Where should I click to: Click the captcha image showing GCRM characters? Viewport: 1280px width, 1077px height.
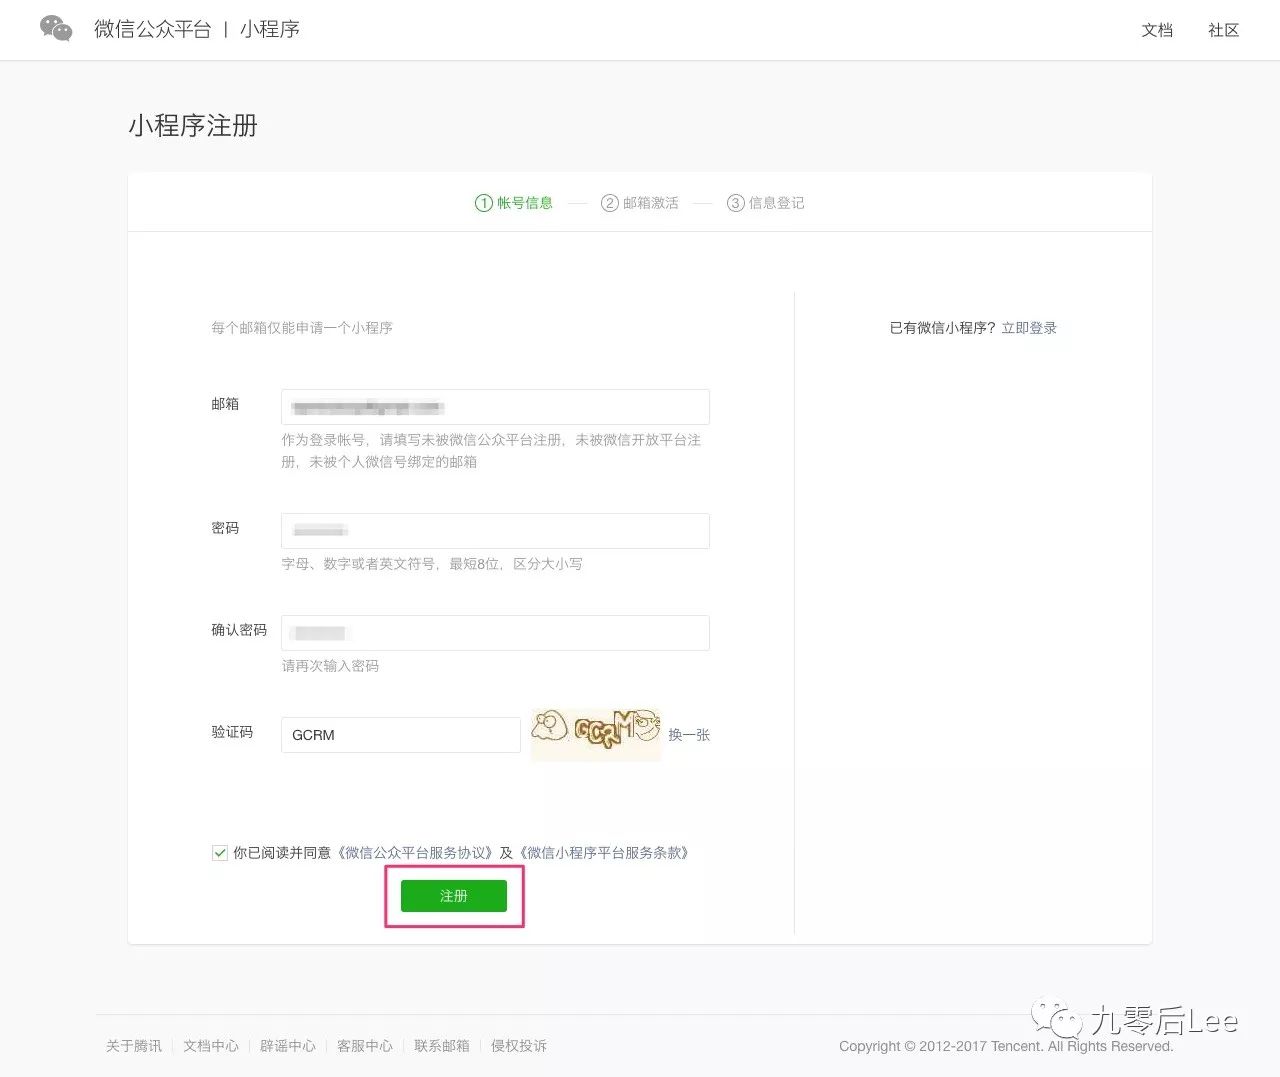point(596,735)
